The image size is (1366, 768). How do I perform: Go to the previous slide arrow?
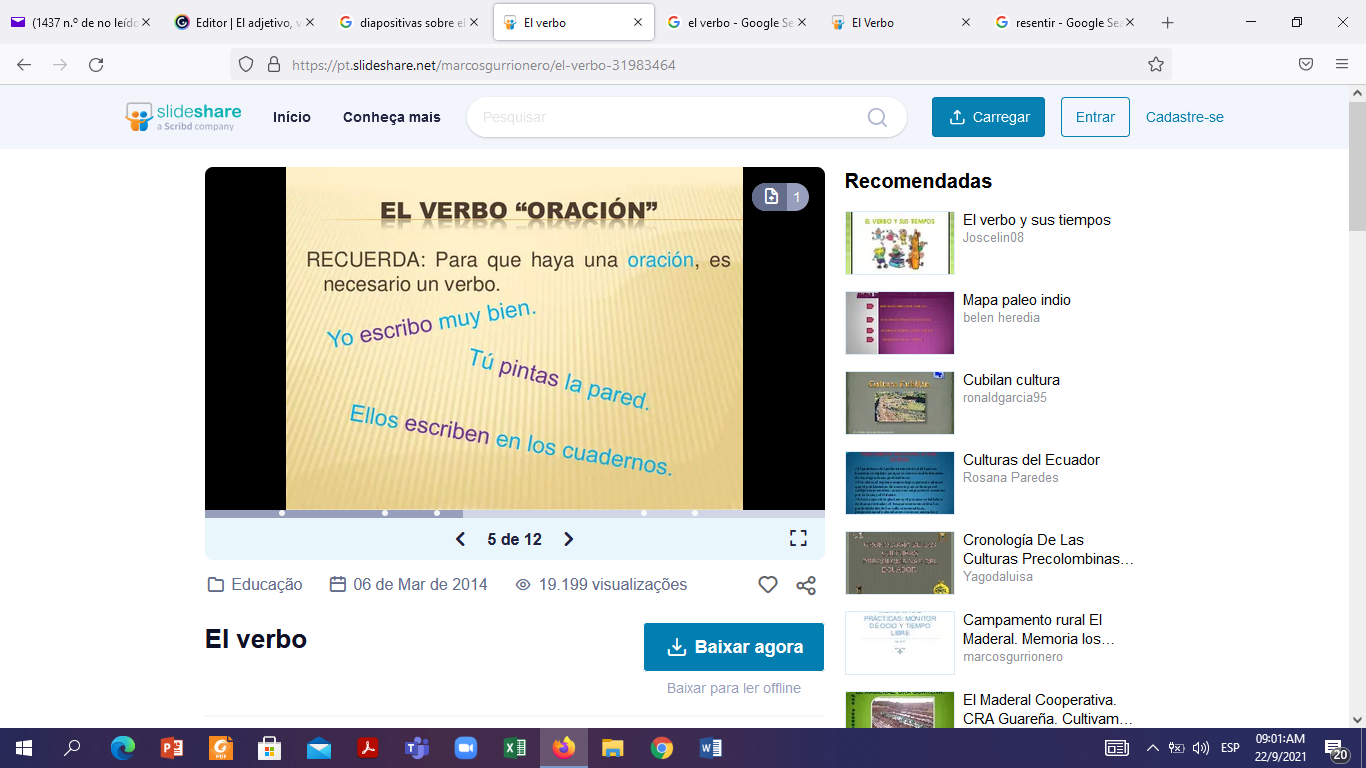pos(460,538)
